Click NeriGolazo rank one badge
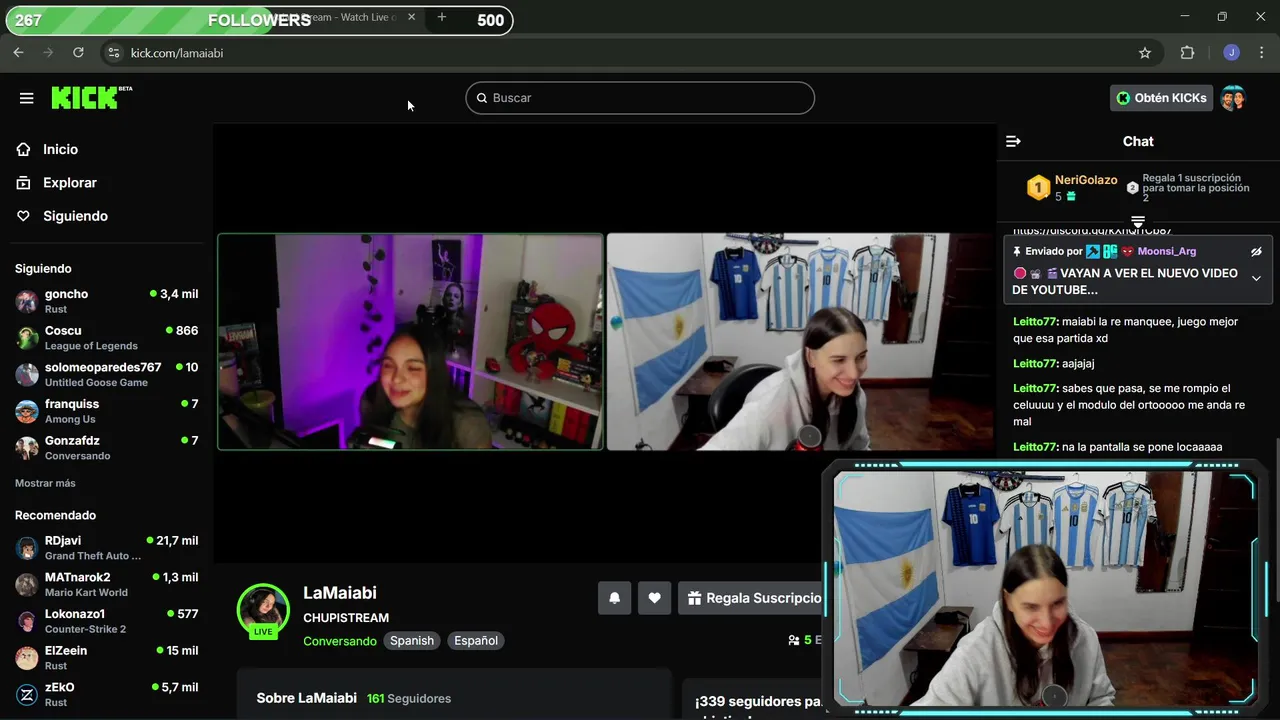The image size is (1280, 720). 1038,188
